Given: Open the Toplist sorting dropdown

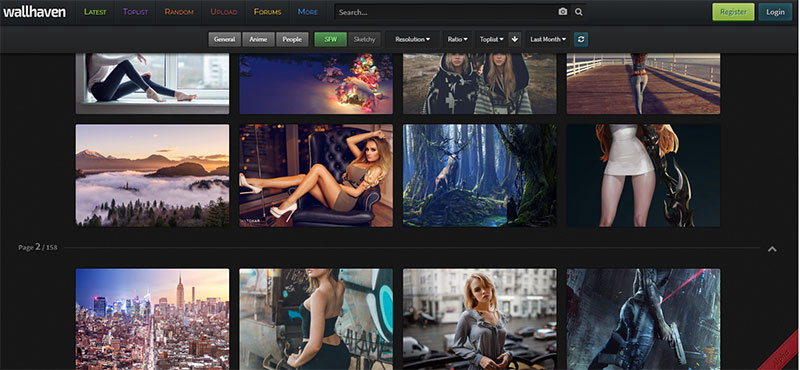Looking at the screenshot, I should (x=491, y=39).
